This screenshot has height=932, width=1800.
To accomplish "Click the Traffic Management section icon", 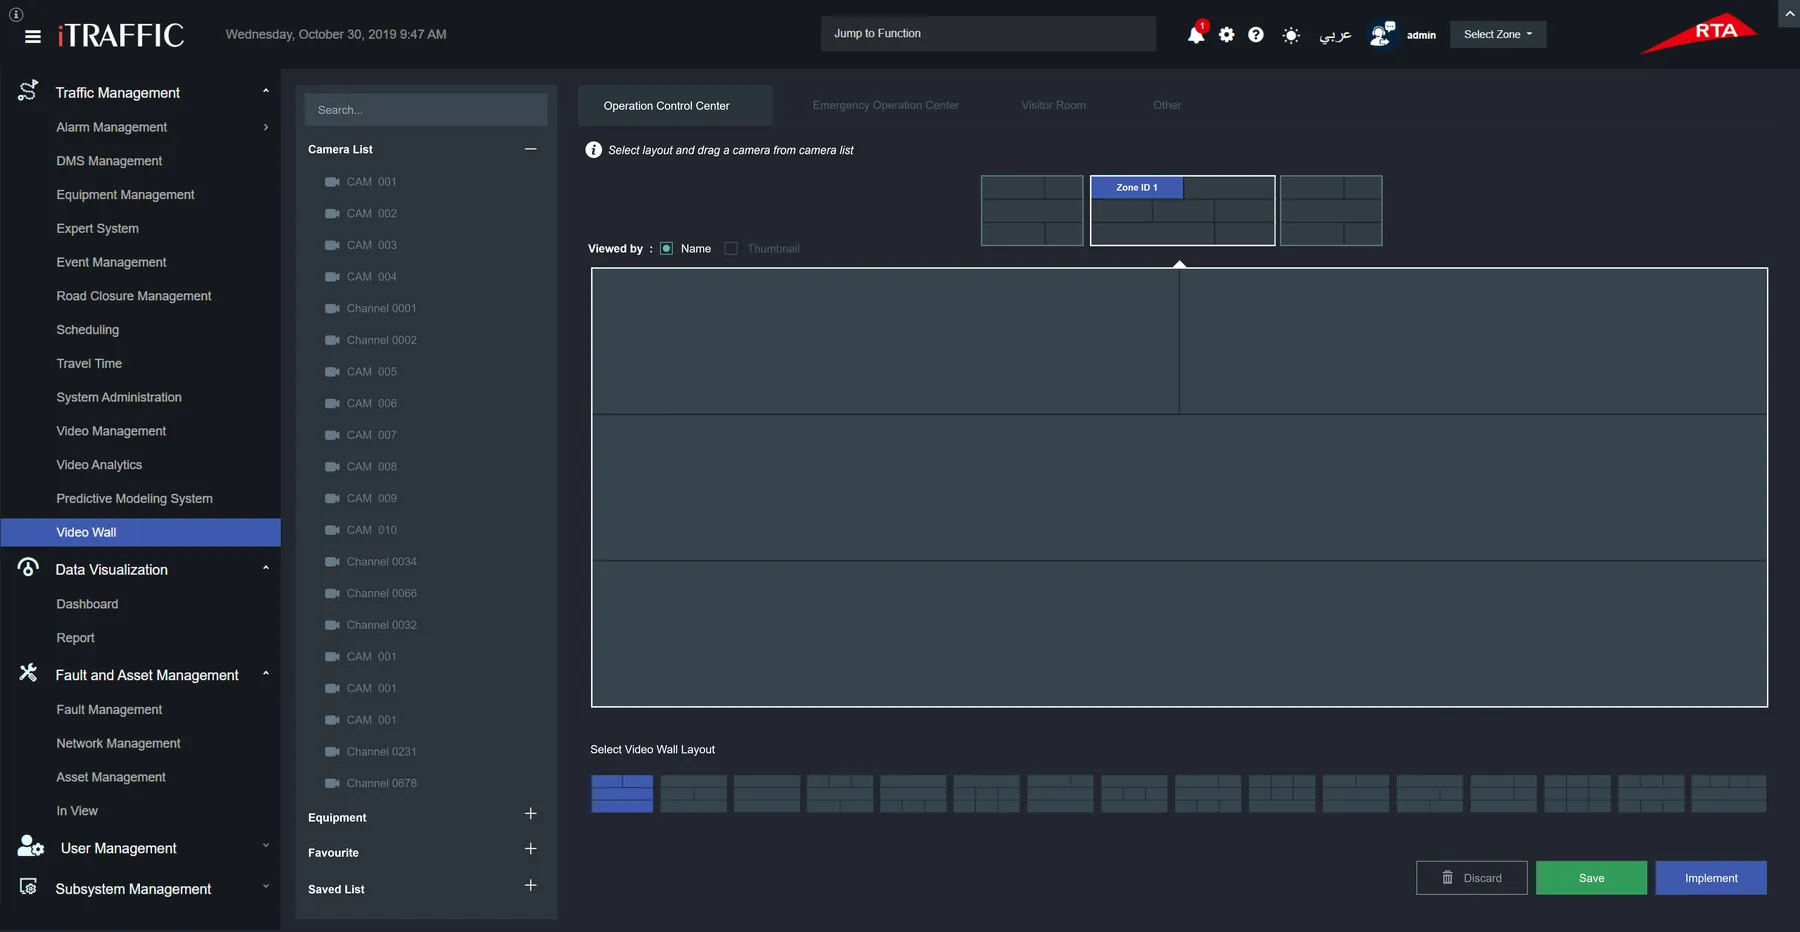I will (x=28, y=91).
